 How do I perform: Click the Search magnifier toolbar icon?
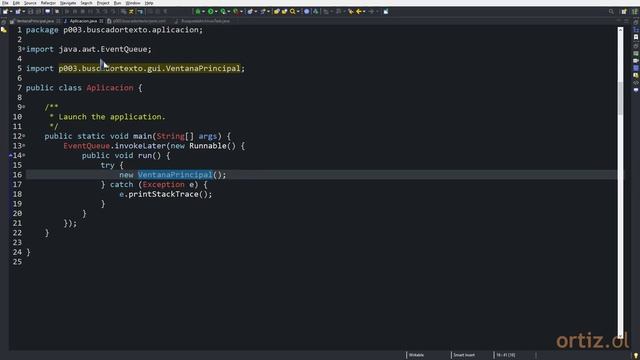click(x=293, y=11)
